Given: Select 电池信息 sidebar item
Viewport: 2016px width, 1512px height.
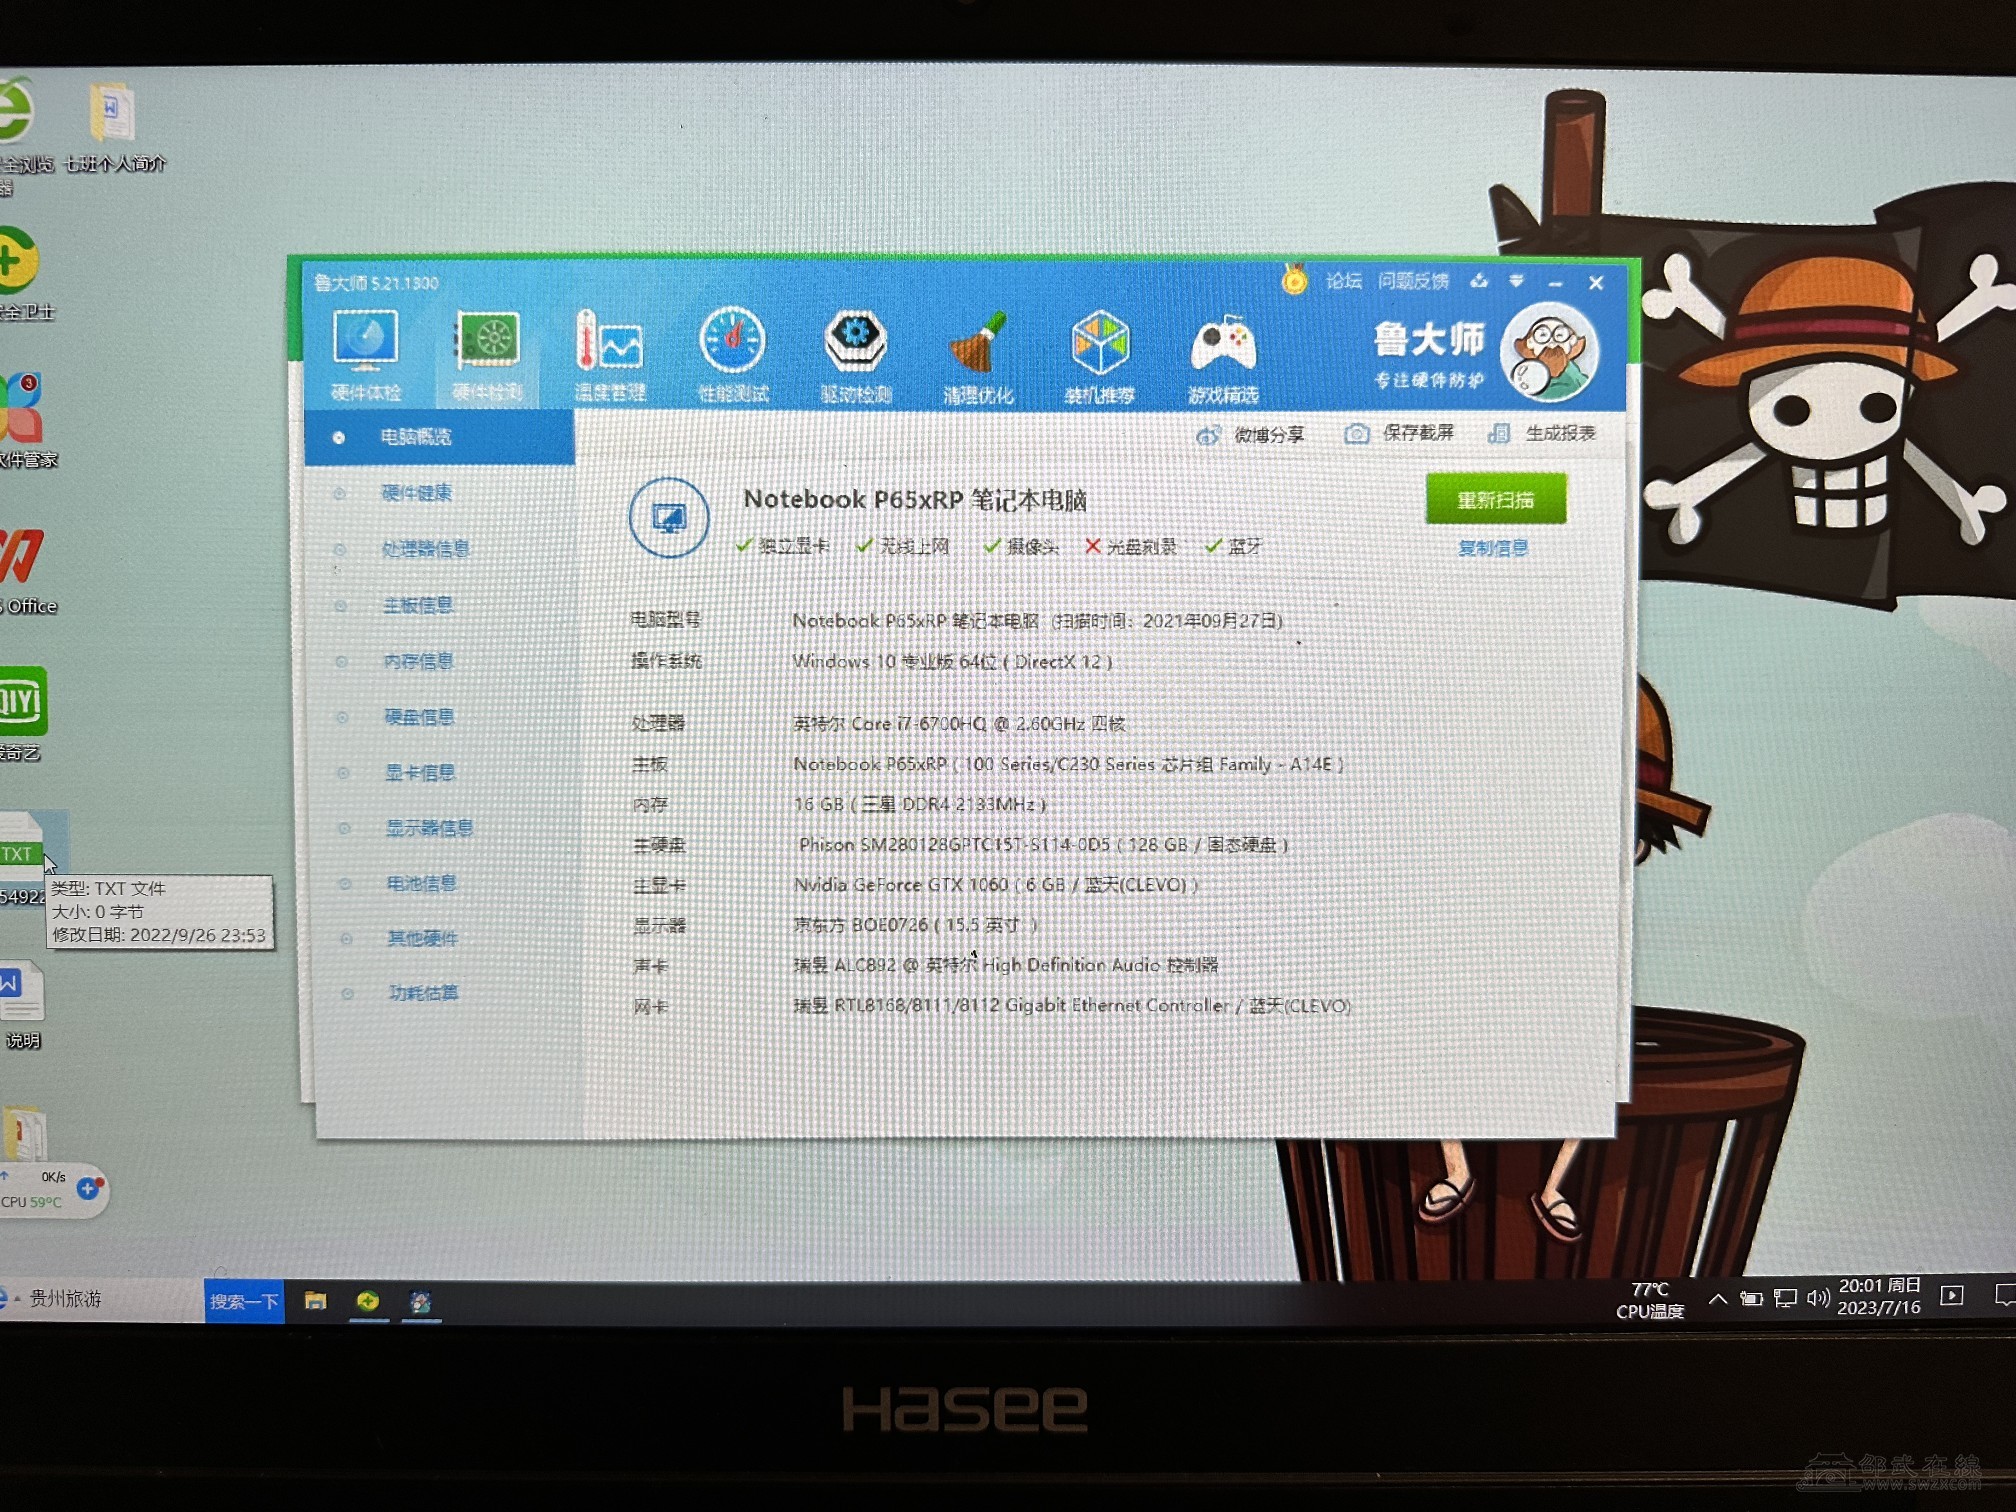Looking at the screenshot, I should (x=421, y=884).
